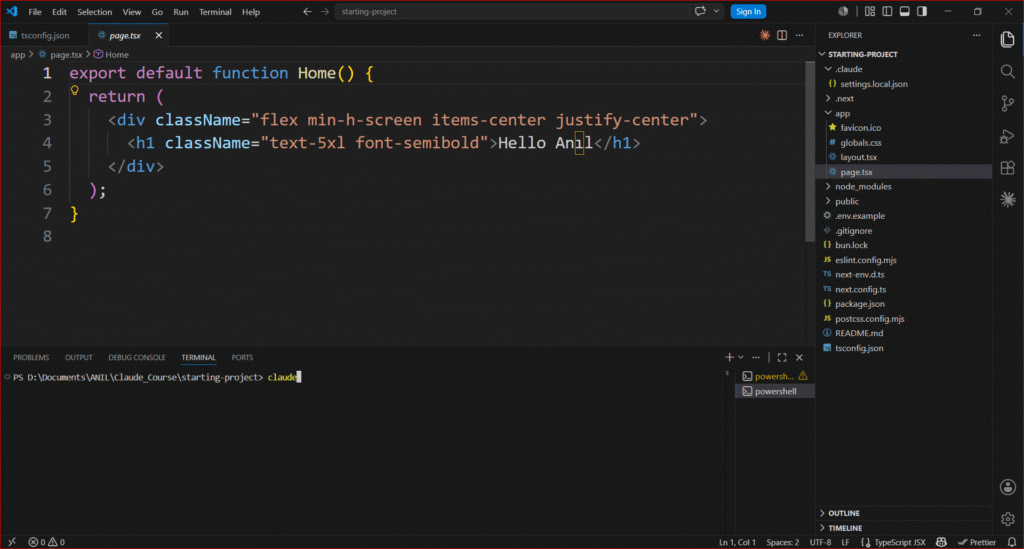Open the Search view icon
This screenshot has height=549, width=1024.
pyautogui.click(x=1008, y=71)
